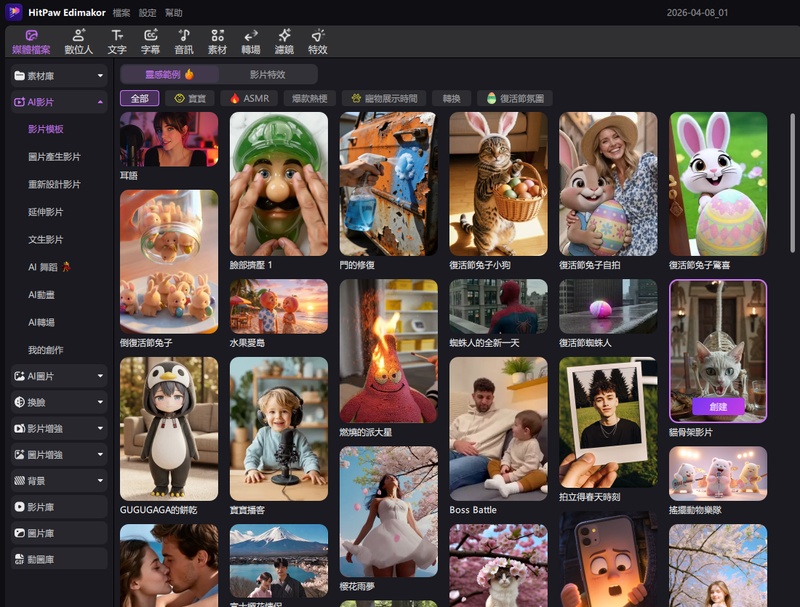800x607 pixels.
Task: Click the 創建 button on cat skeleton template
Action: click(718, 406)
